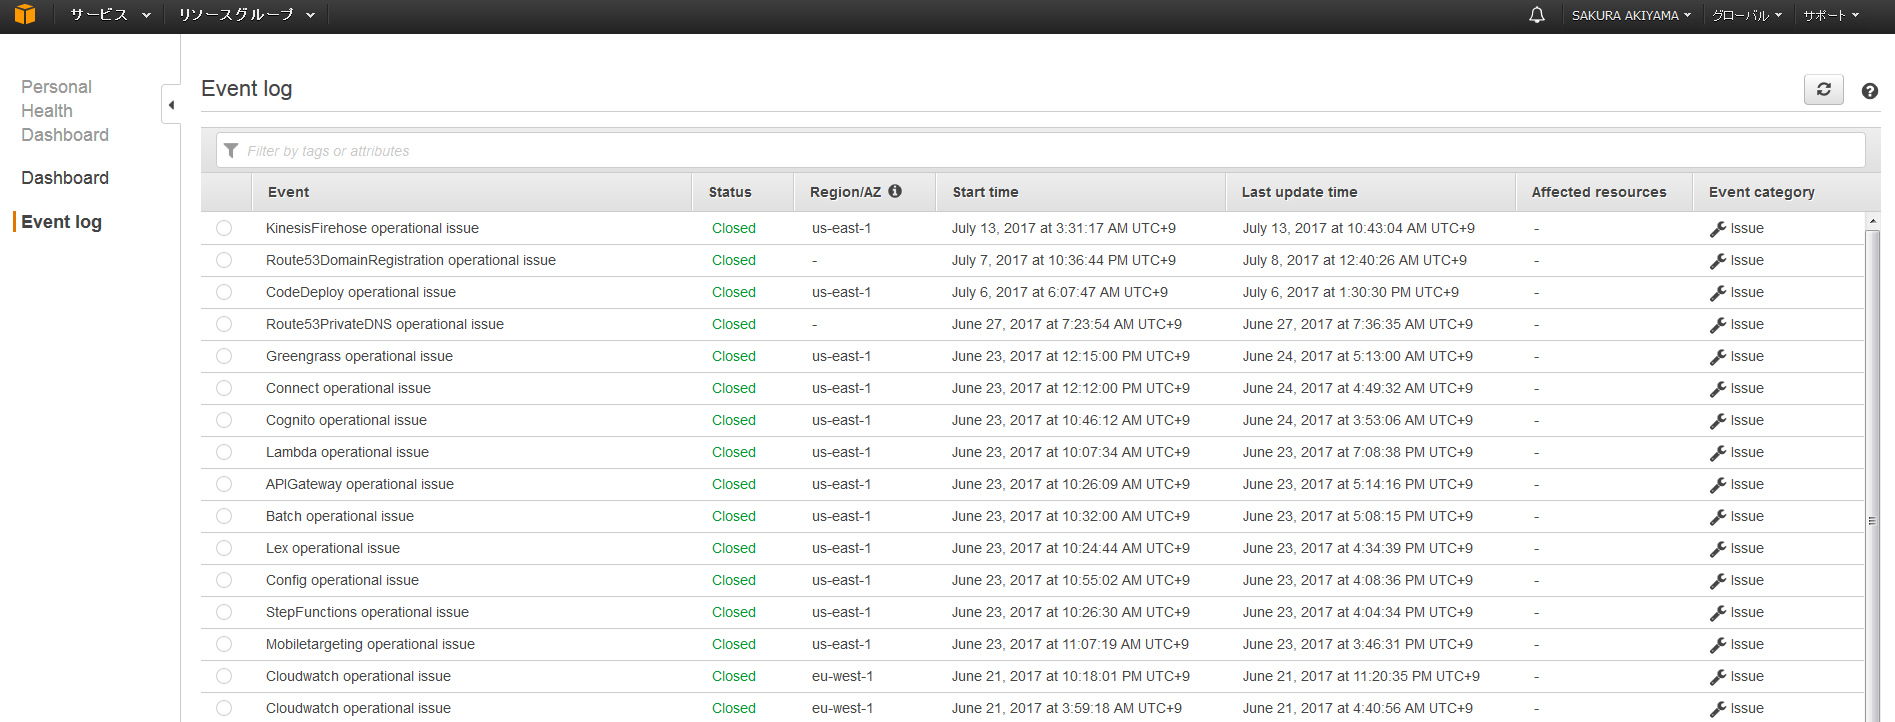Click 'July 13, 2017 at 3:31:17 AM UTC+9'
The height and width of the screenshot is (722, 1895).
(x=1063, y=228)
